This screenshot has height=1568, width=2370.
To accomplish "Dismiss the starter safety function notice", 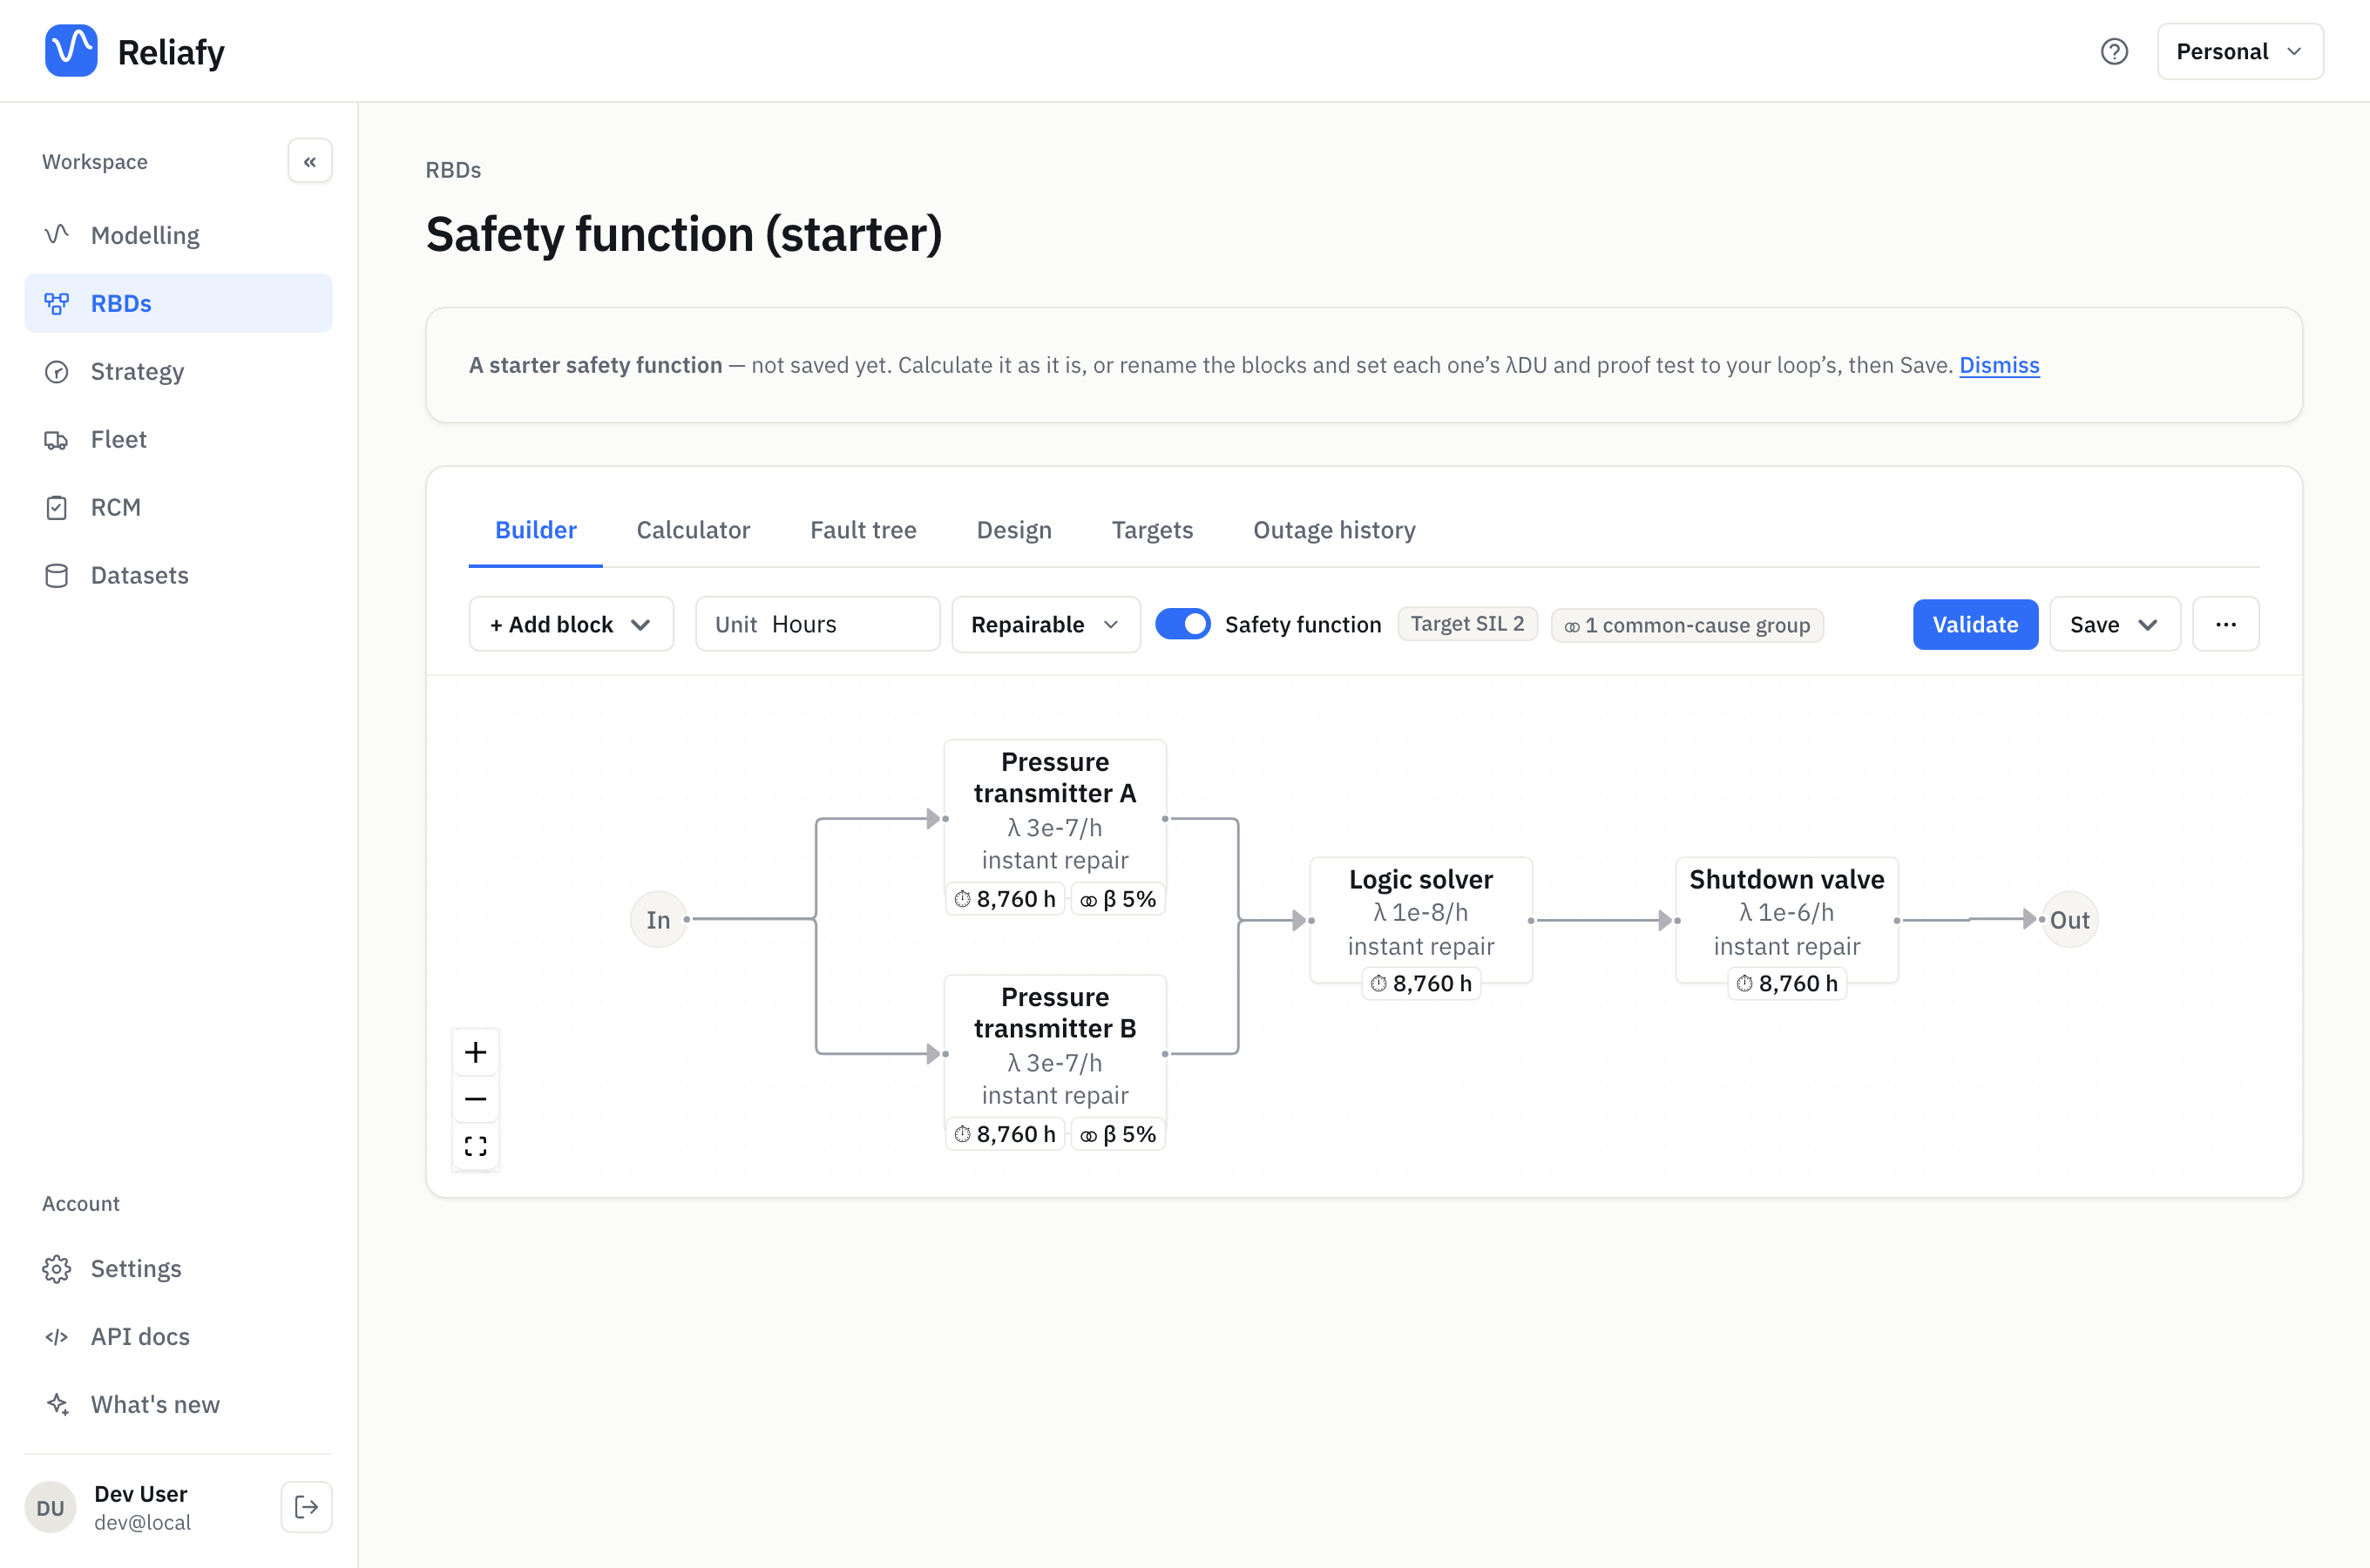I will coord(1999,365).
